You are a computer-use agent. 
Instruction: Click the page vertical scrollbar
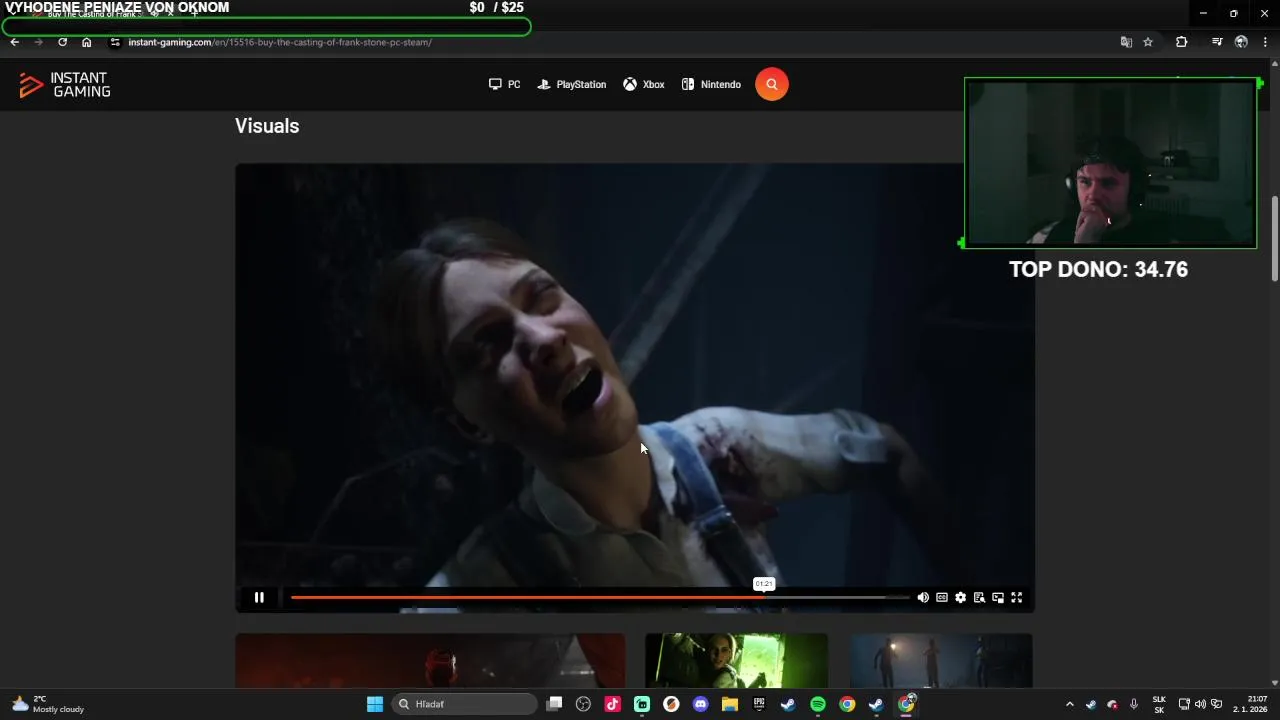pyautogui.click(x=1274, y=240)
